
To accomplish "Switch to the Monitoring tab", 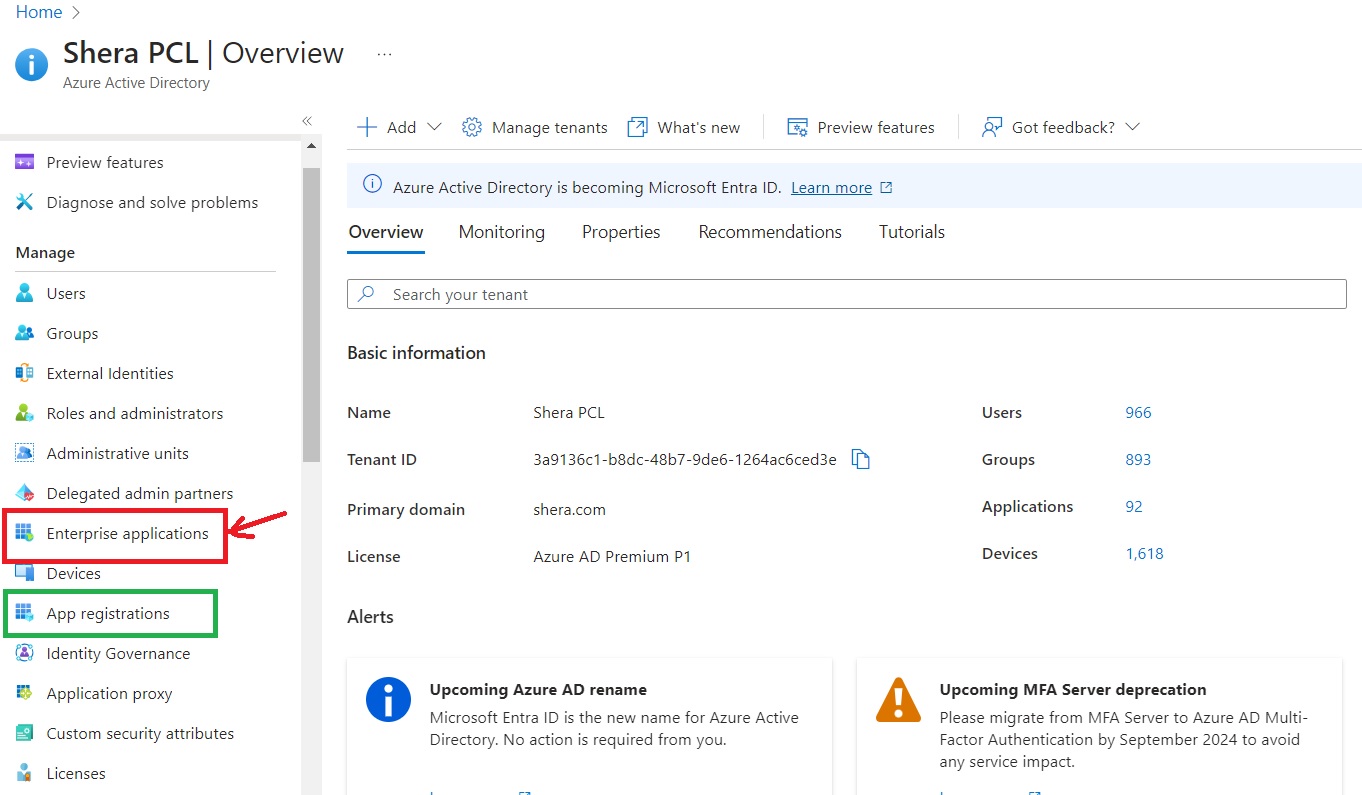I will (x=502, y=232).
